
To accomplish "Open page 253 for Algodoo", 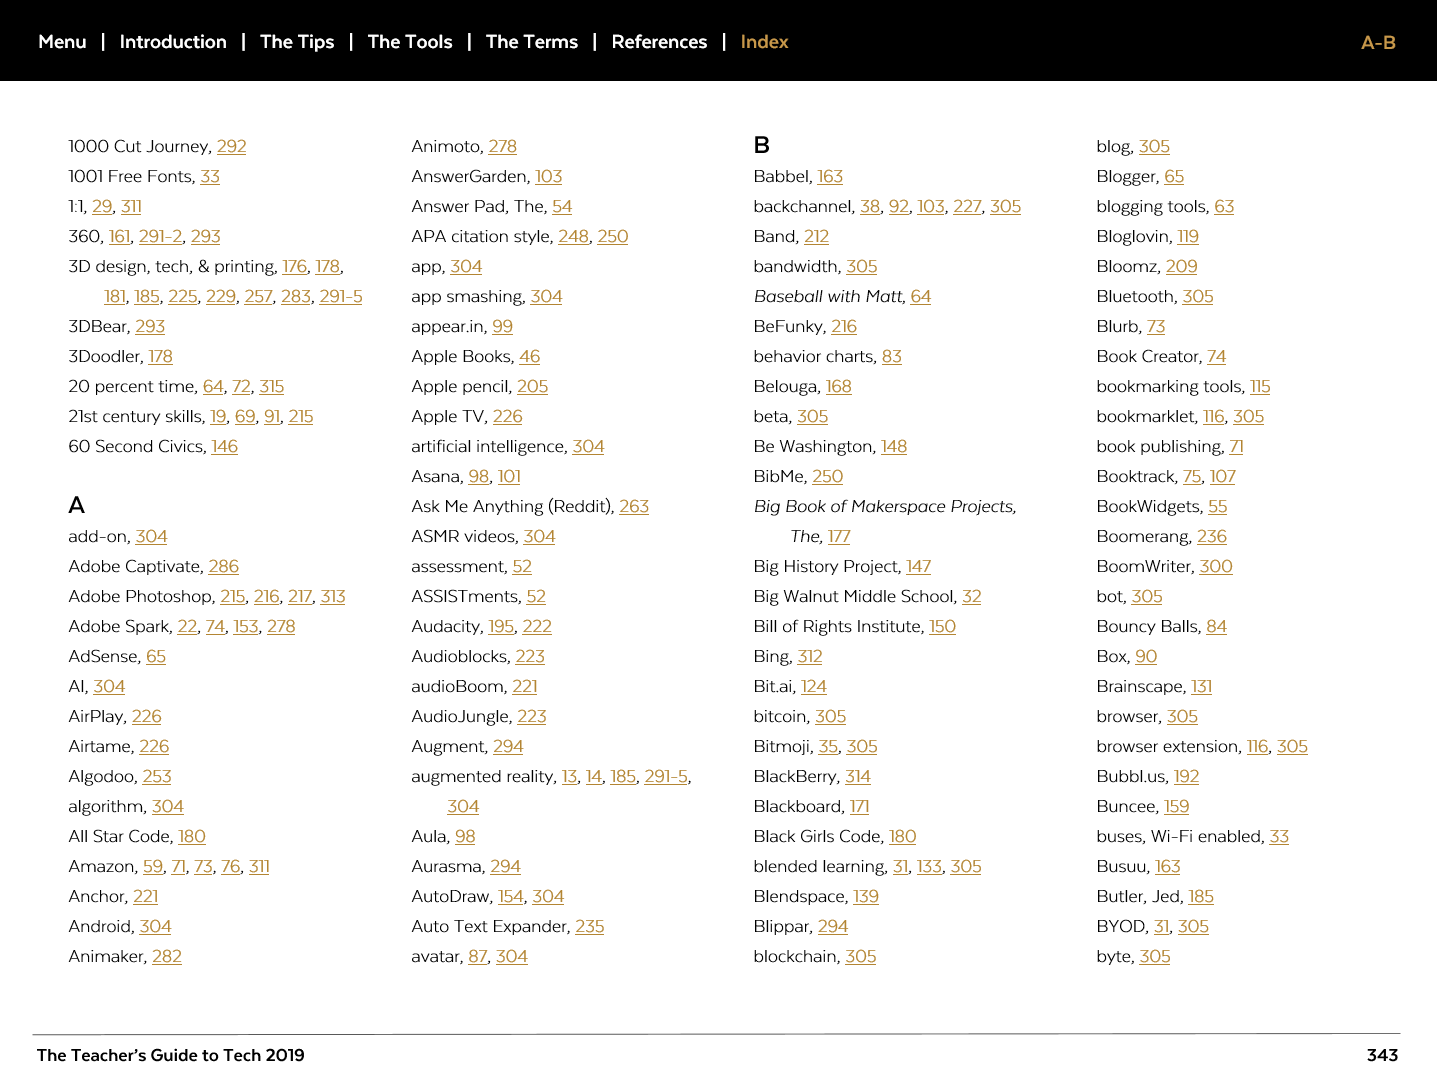I will (157, 776).
